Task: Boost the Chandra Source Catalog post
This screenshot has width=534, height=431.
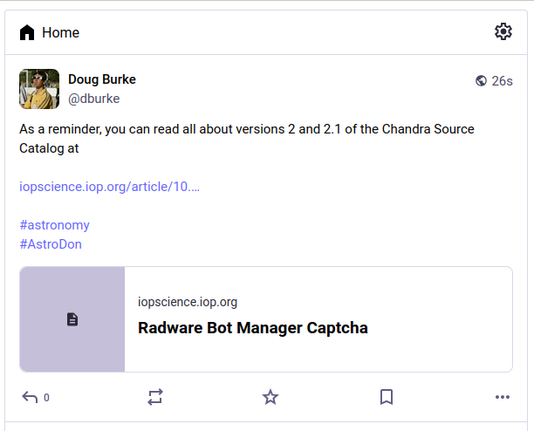Action: (155, 397)
